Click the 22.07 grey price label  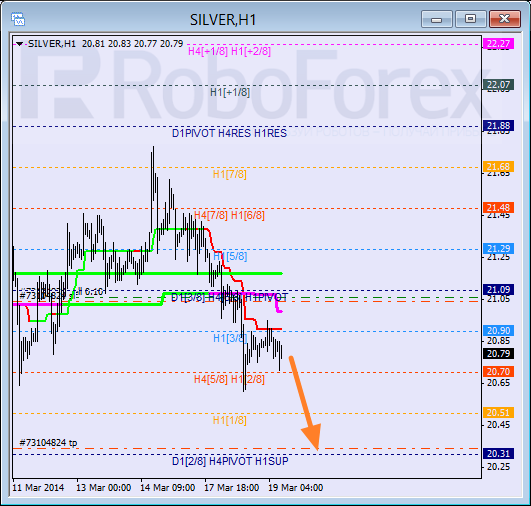[x=498, y=84]
